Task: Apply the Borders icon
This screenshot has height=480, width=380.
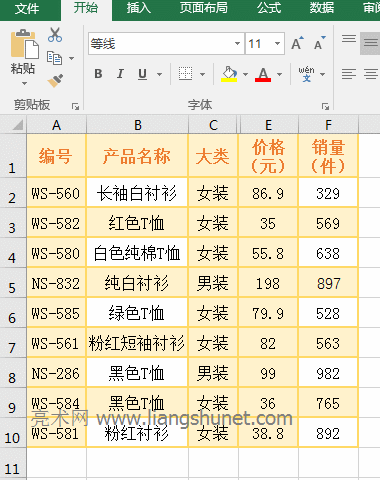Action: coord(185,74)
